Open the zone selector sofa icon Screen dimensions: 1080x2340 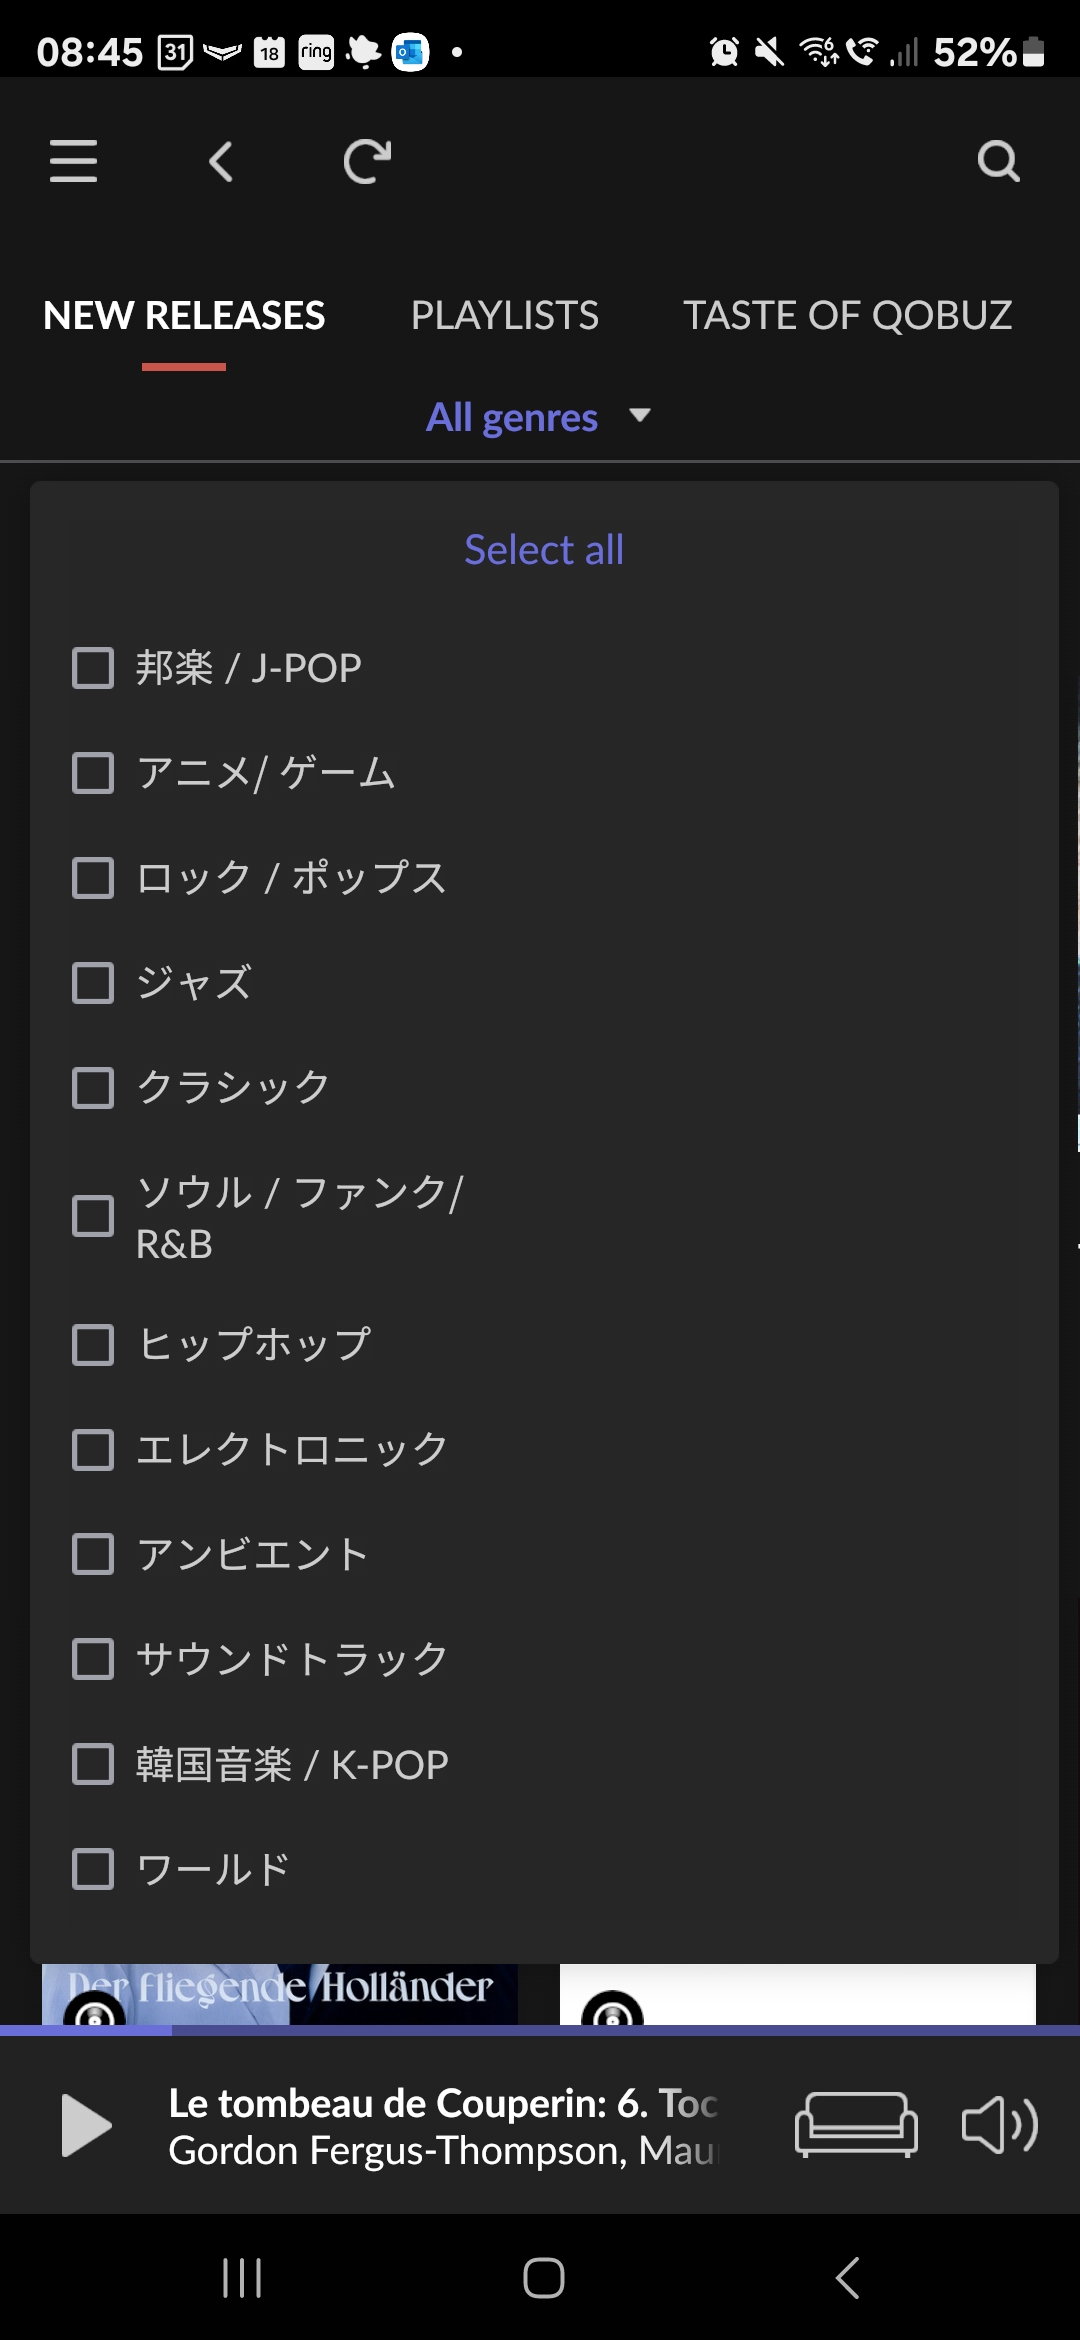click(856, 2125)
